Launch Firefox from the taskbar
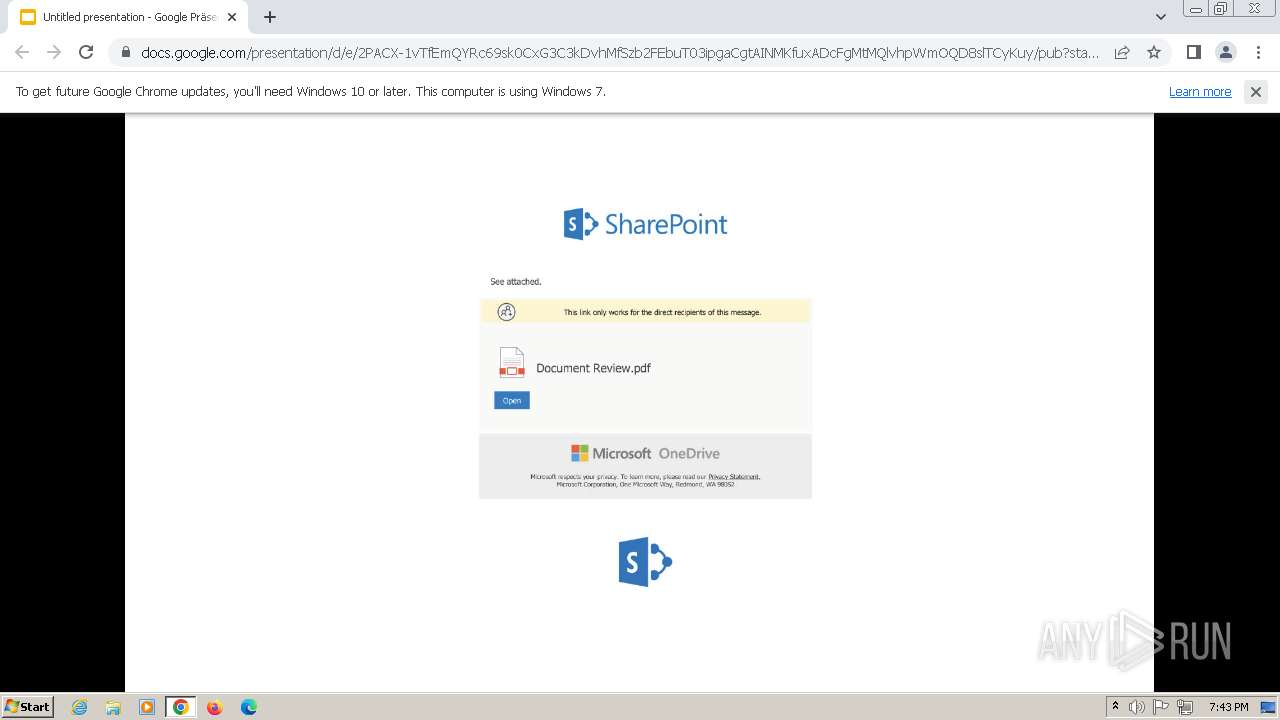Image resolution: width=1280 pixels, height=720 pixels. (214, 707)
